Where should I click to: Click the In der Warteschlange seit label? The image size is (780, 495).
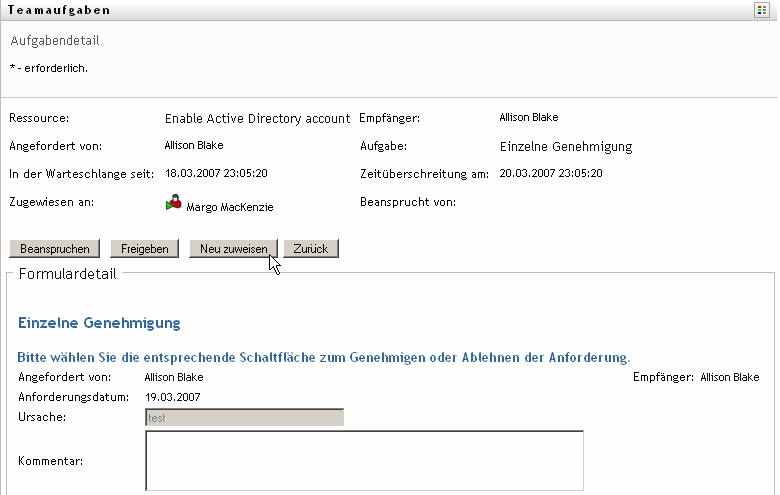pos(82,174)
